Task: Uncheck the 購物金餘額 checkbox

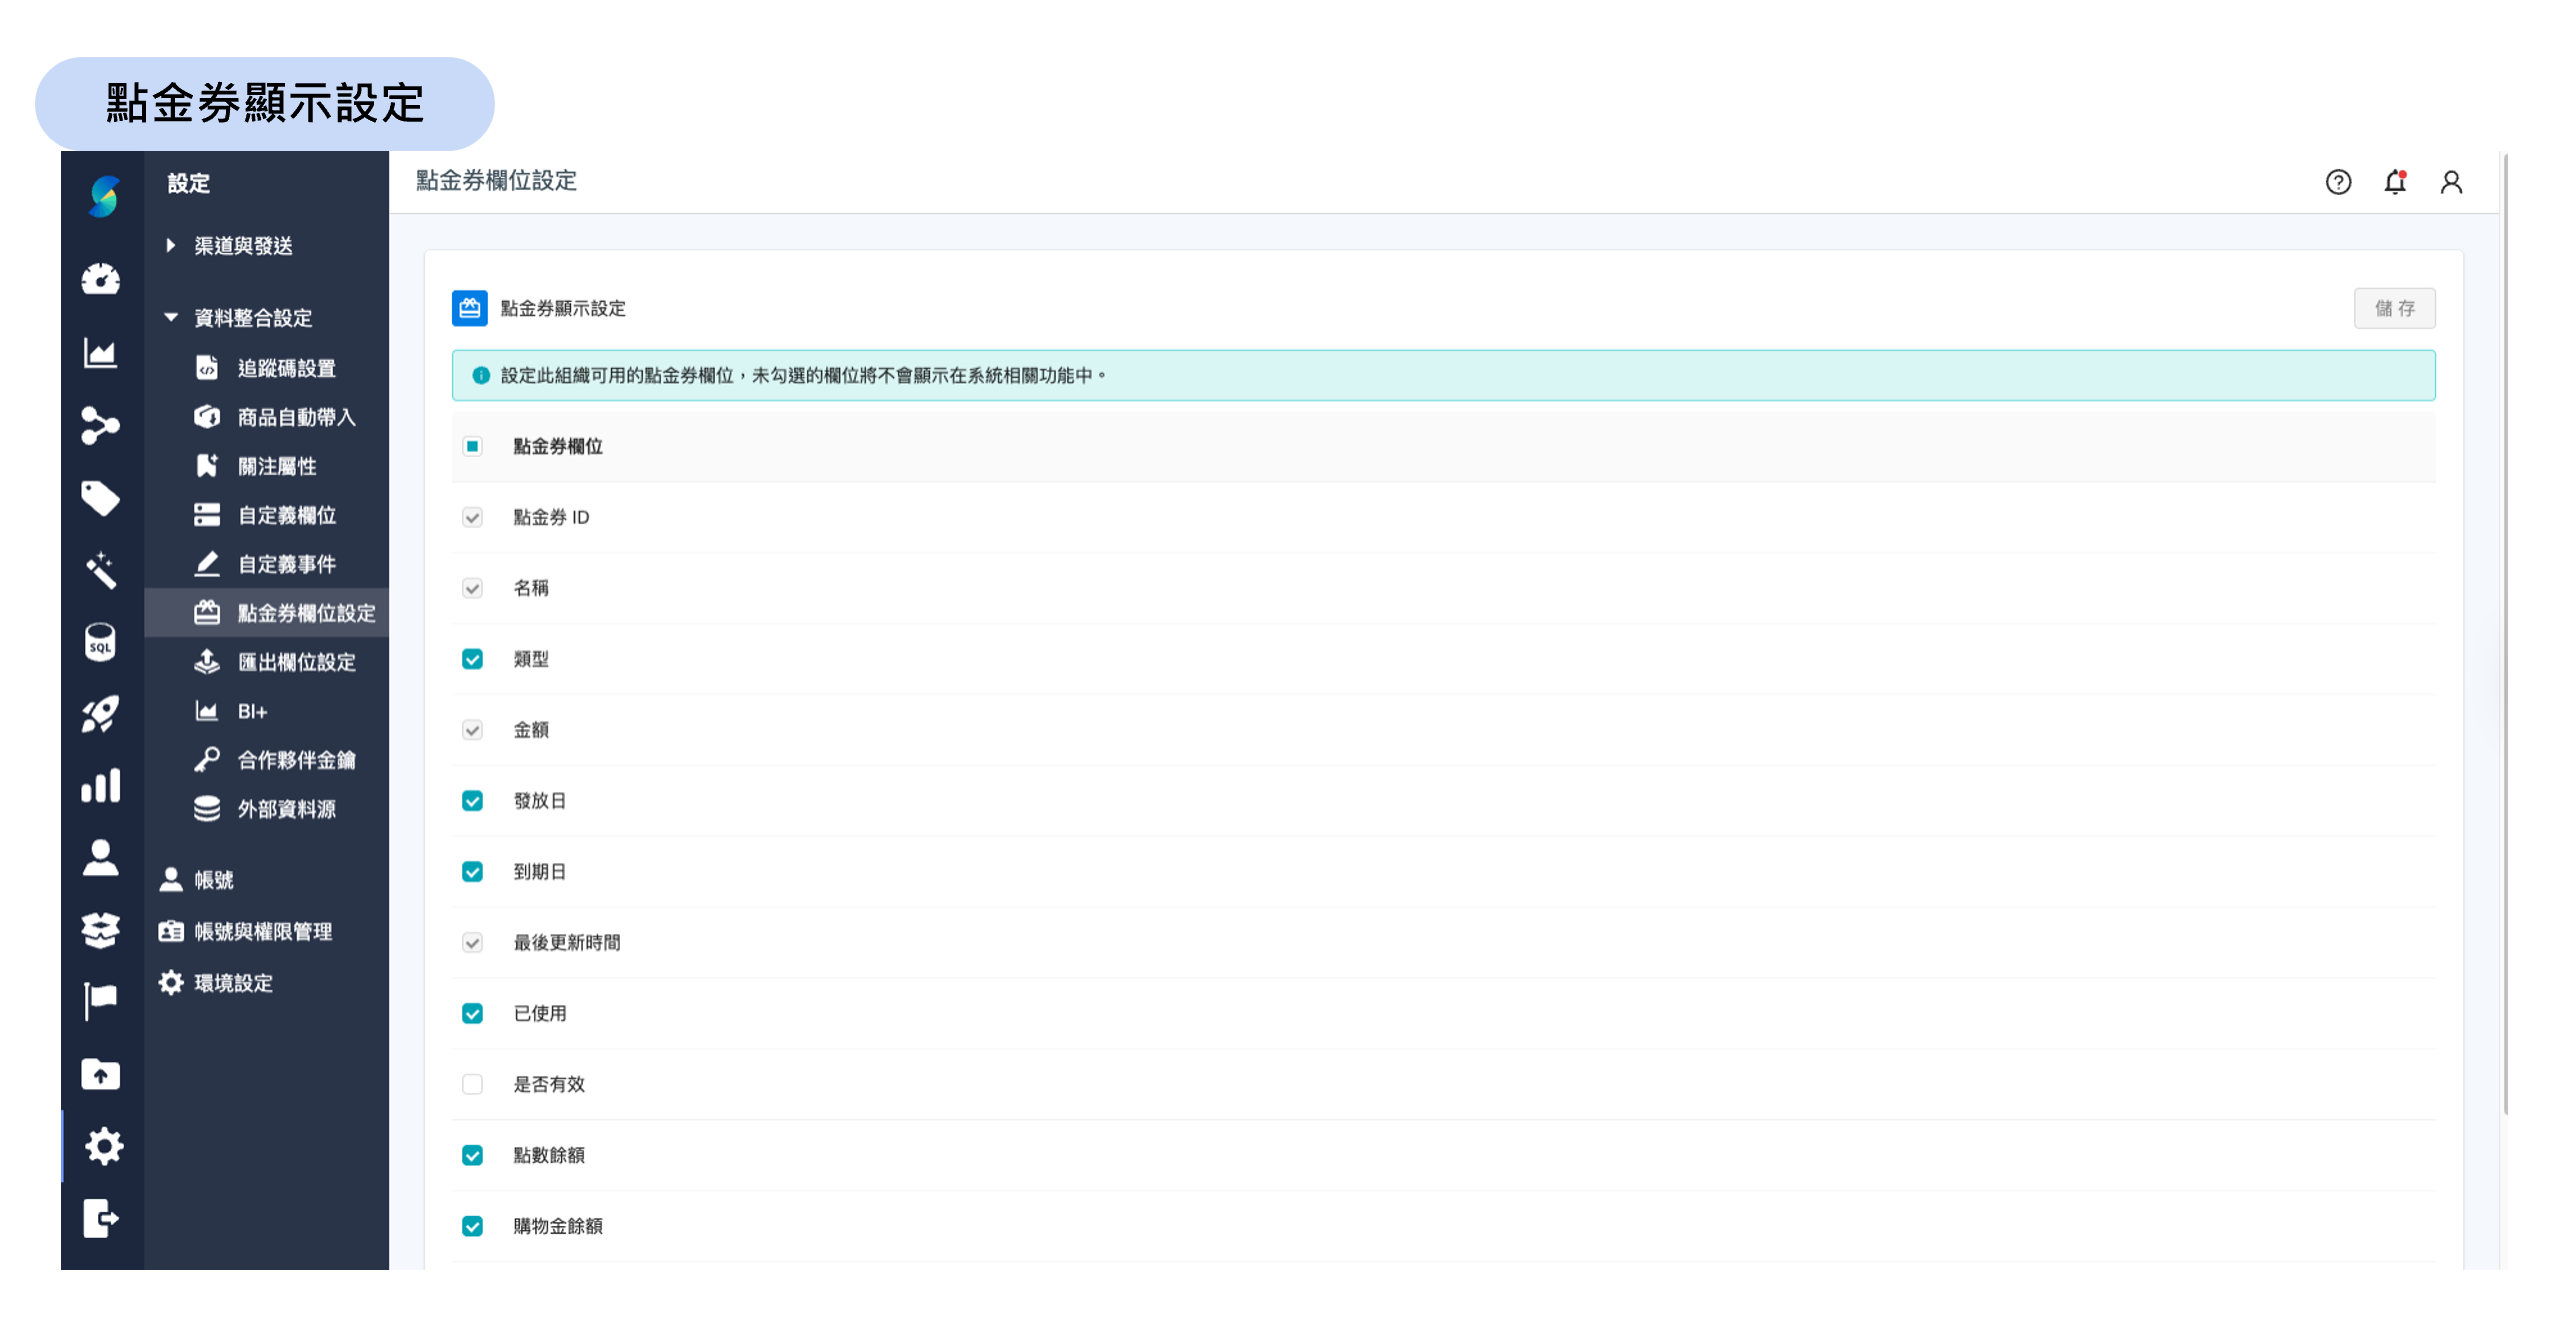Action: (x=472, y=1226)
